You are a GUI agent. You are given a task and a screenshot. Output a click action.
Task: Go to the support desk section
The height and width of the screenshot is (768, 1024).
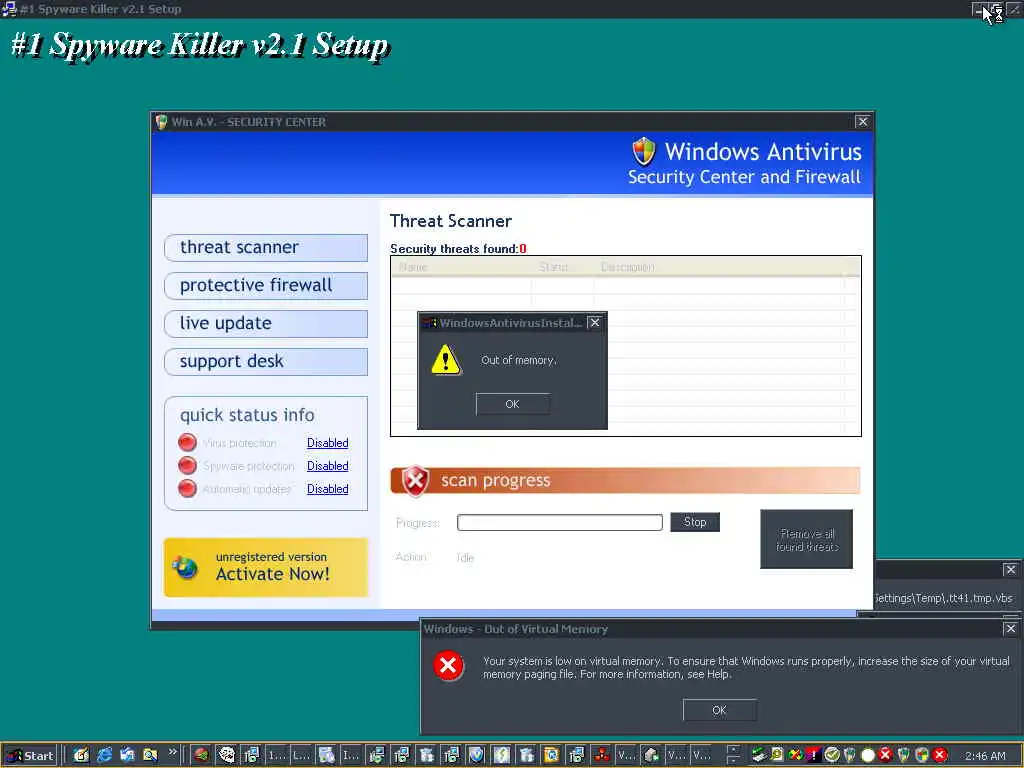coord(266,361)
